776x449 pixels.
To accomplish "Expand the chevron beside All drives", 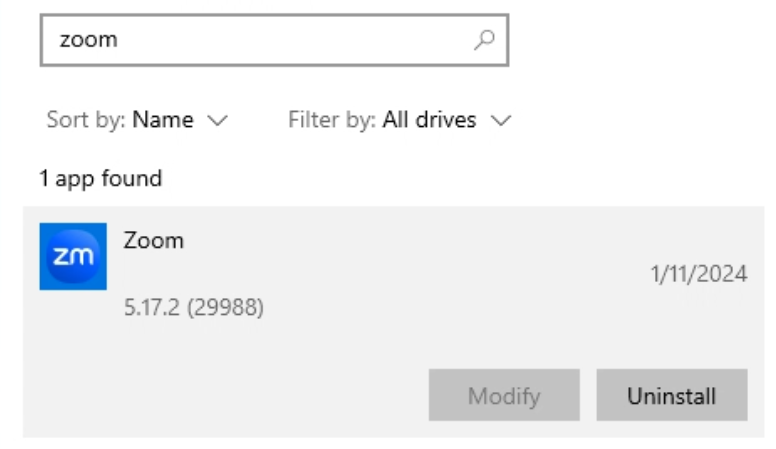I will click(x=501, y=121).
